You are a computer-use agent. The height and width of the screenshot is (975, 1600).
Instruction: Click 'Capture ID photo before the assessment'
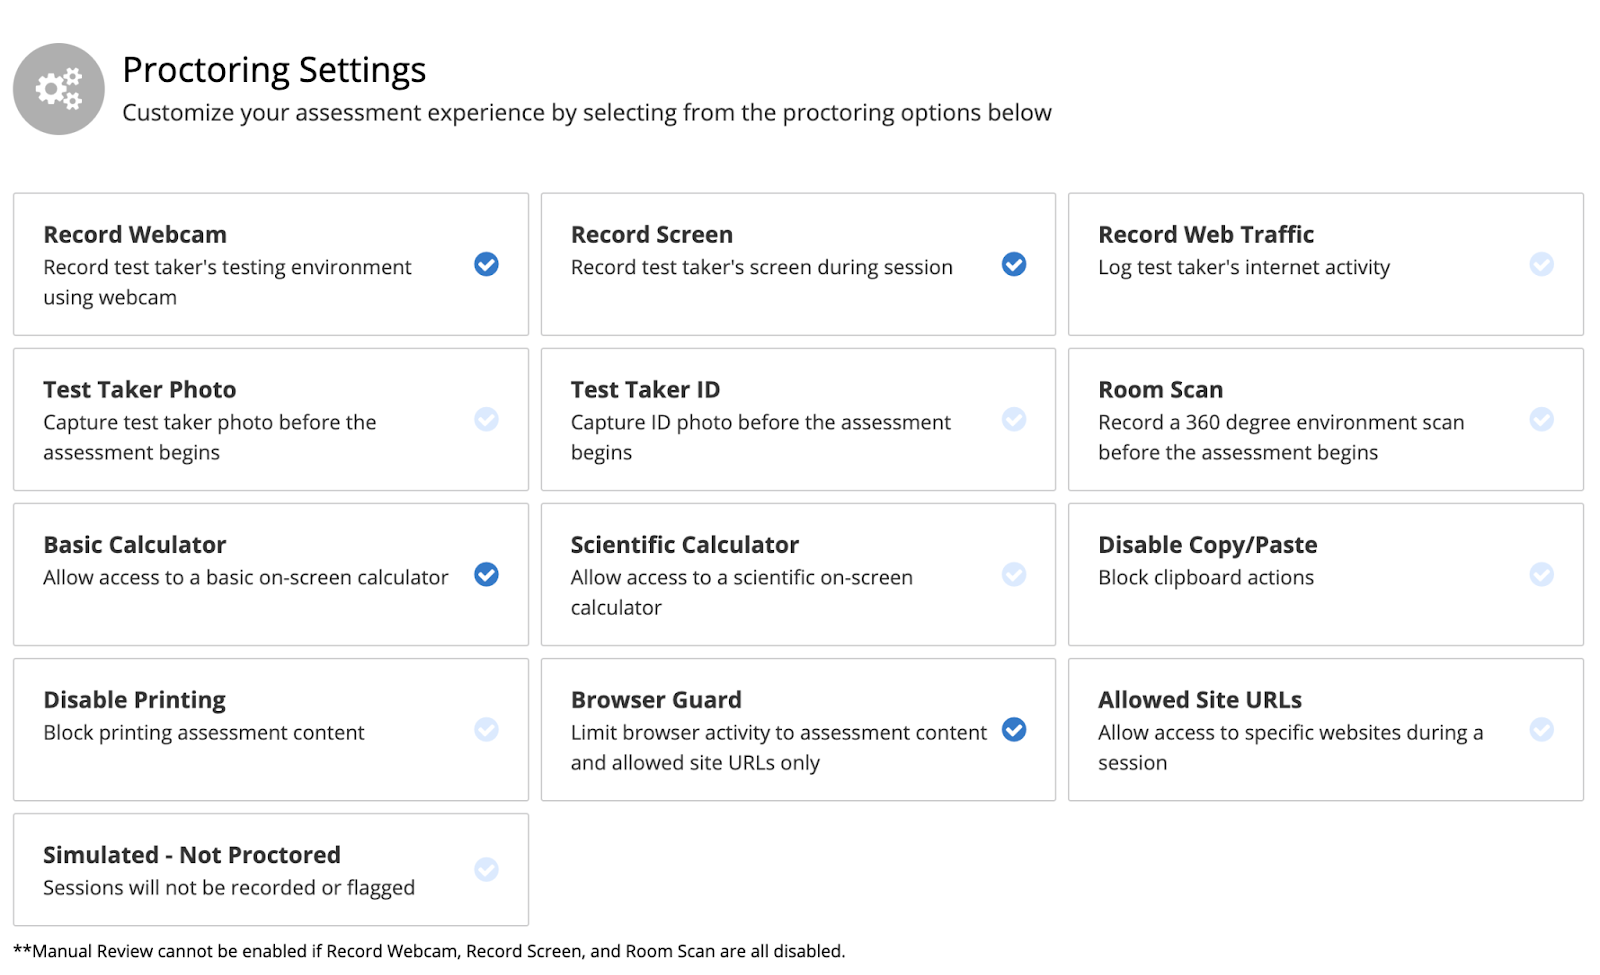coord(761,438)
